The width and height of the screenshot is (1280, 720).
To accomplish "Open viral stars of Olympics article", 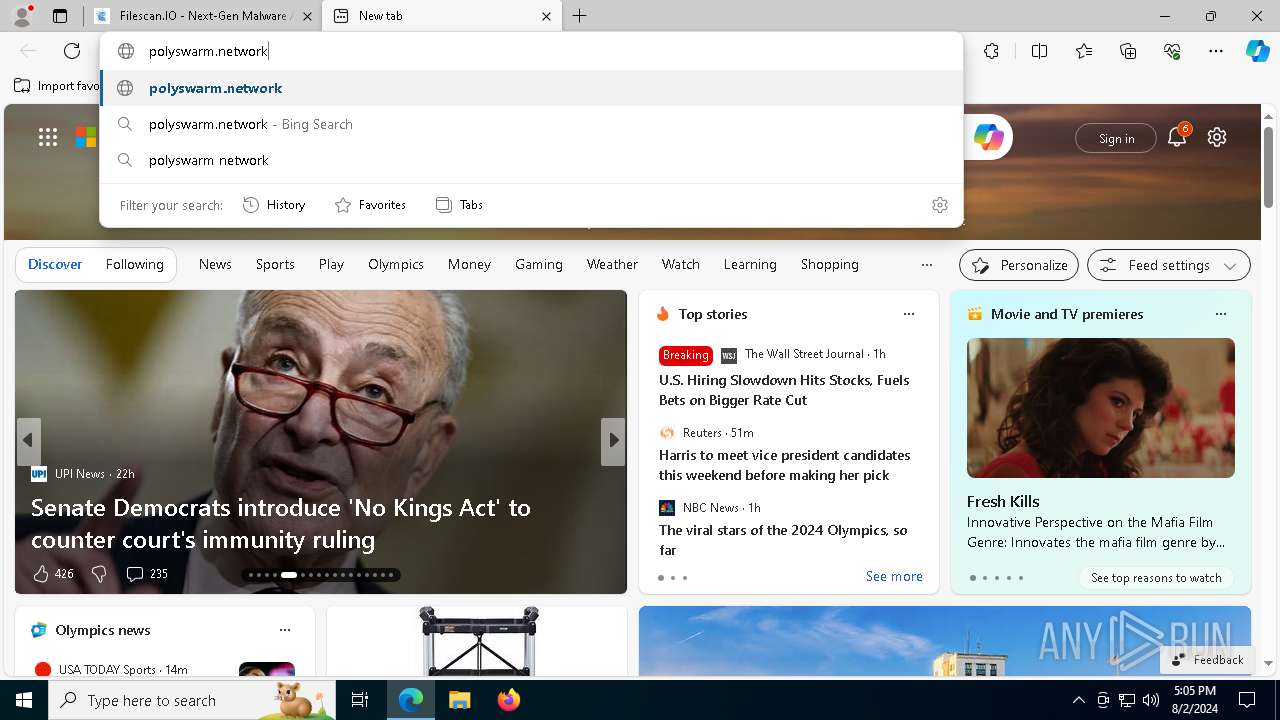I will coord(783,540).
